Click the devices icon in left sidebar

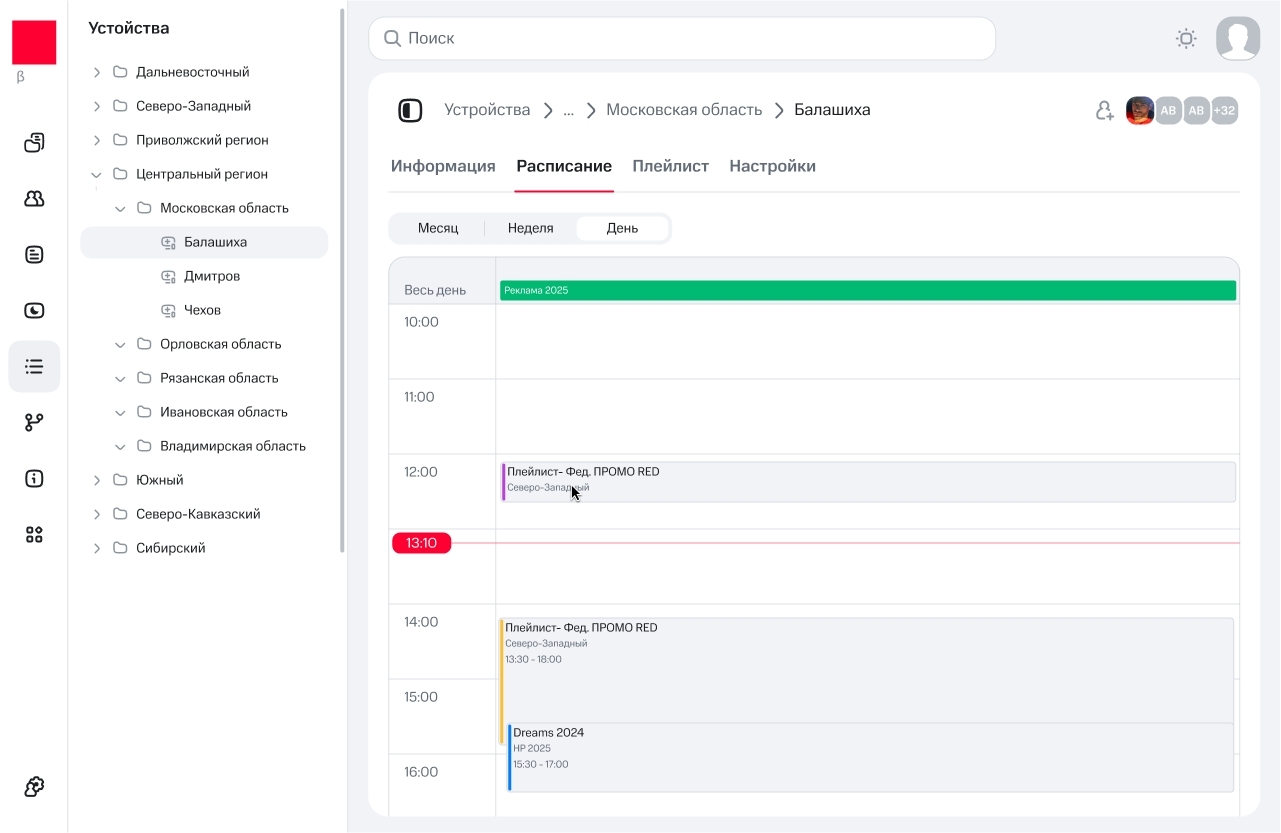tap(34, 143)
